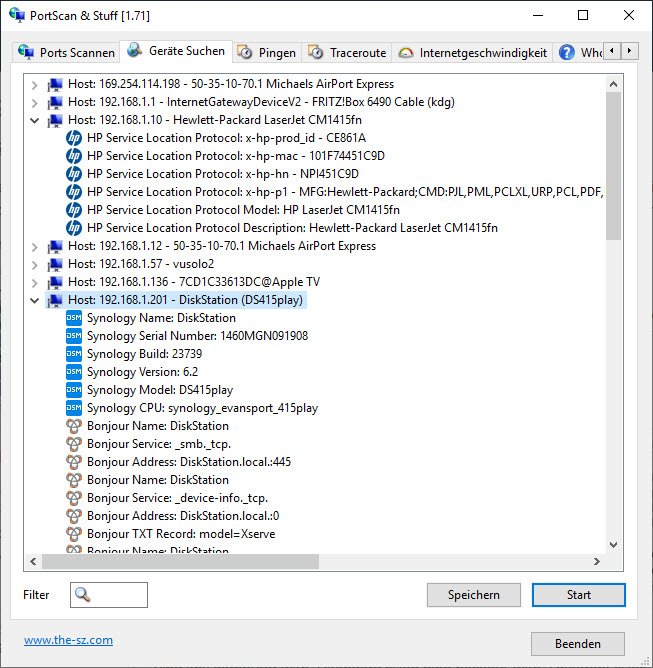
Task: Click the DSM icon next to Synology Version
Action: pyautogui.click(x=74, y=372)
